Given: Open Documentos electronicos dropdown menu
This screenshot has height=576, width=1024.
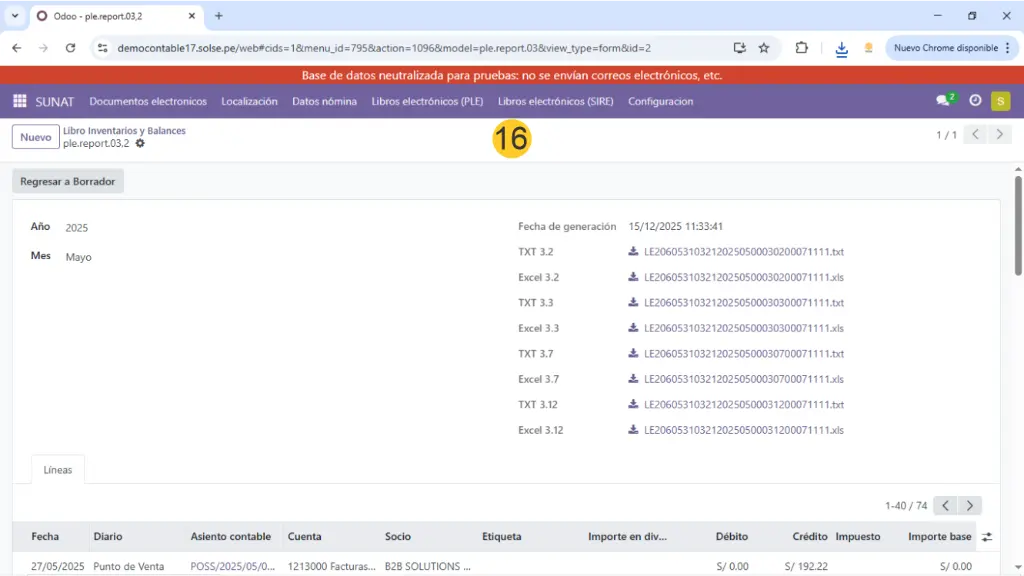Looking at the screenshot, I should [148, 101].
